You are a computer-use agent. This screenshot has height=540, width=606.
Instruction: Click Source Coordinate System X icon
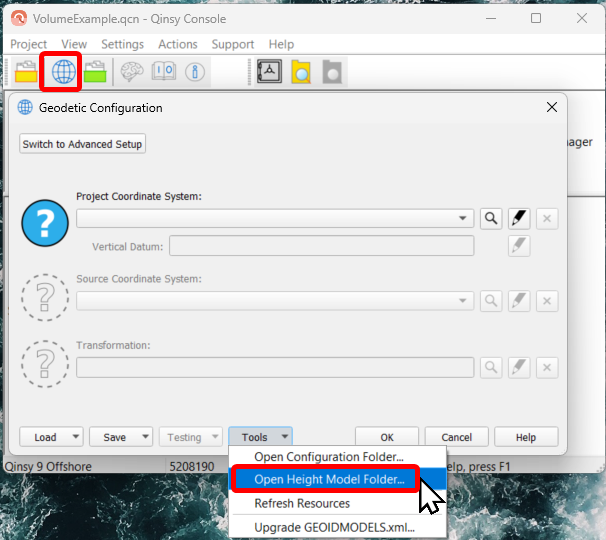(547, 301)
